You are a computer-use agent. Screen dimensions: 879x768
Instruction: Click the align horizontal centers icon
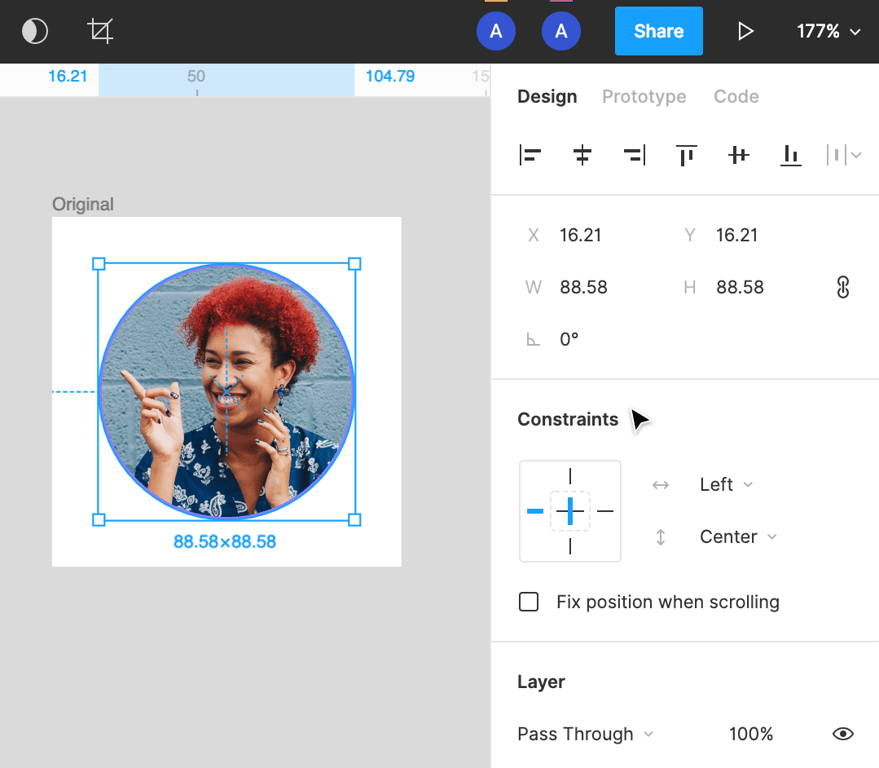(x=582, y=155)
